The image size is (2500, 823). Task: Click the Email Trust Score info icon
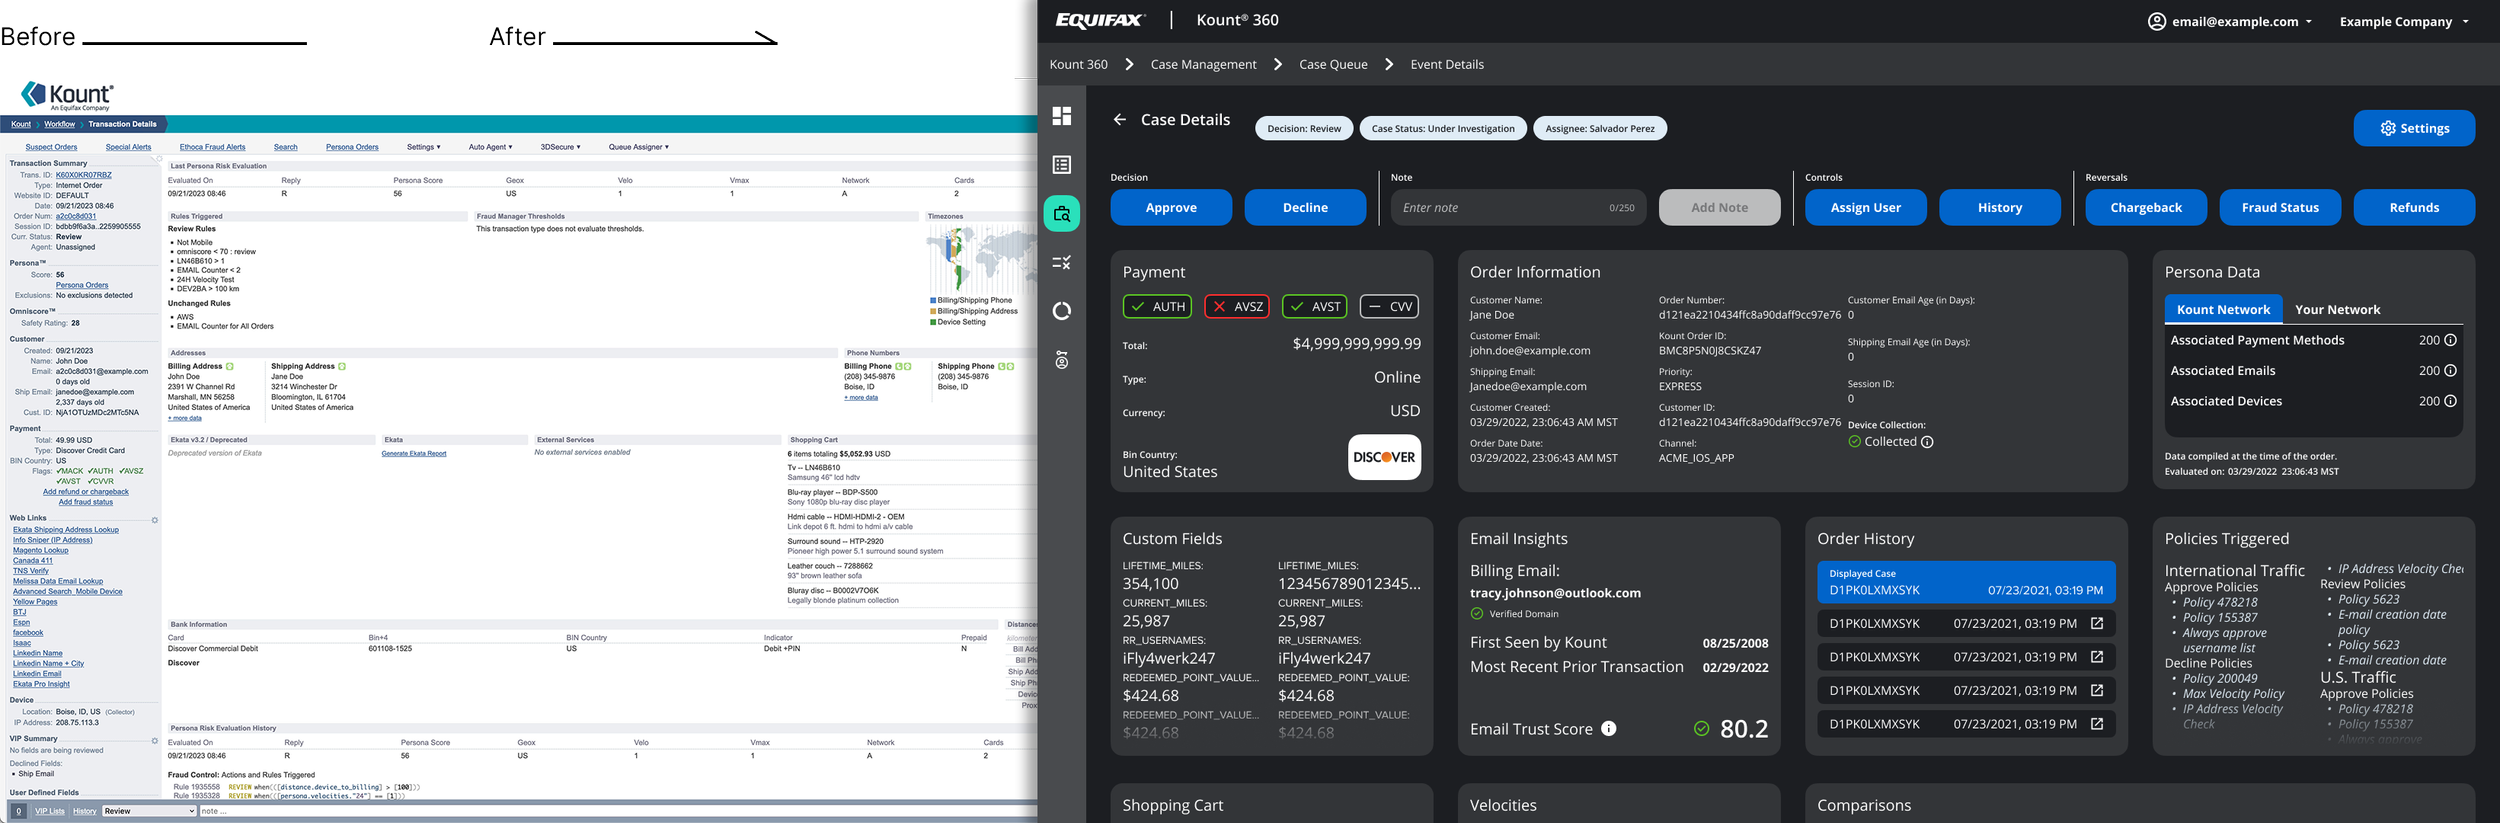click(1608, 728)
